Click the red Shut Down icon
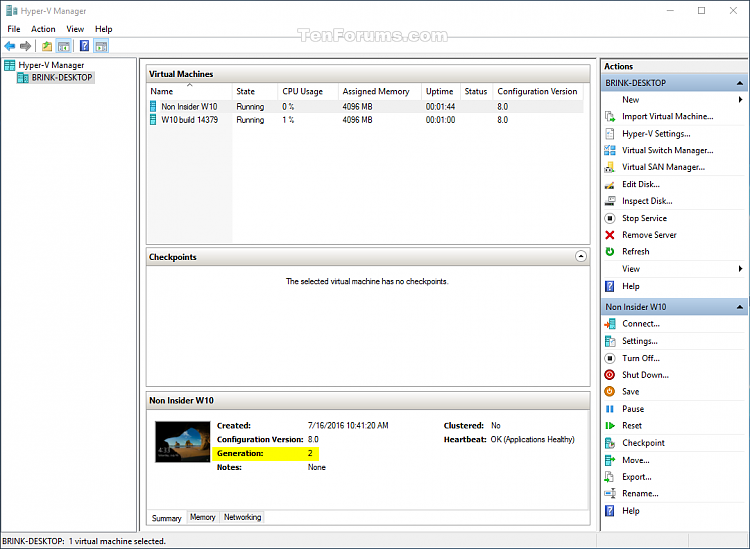 (610, 375)
